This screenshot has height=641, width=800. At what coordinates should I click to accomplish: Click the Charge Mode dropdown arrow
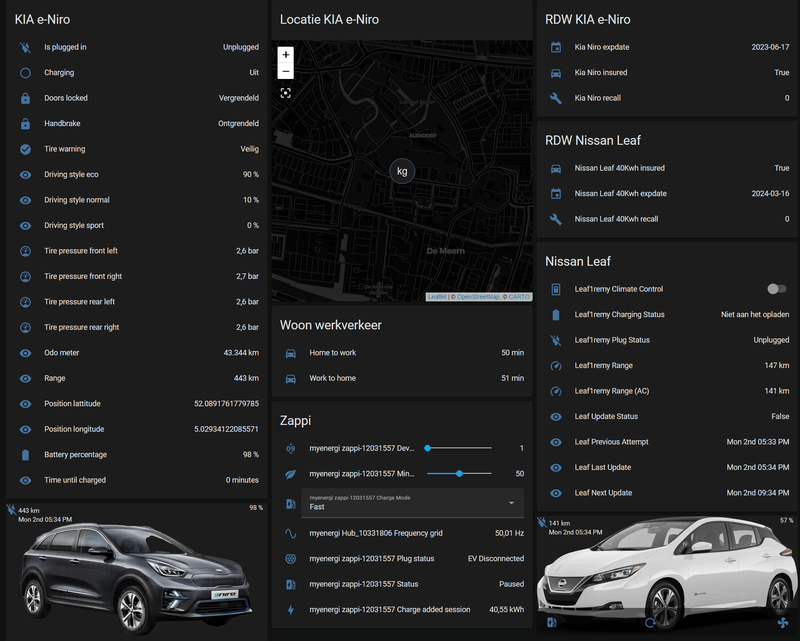point(511,503)
